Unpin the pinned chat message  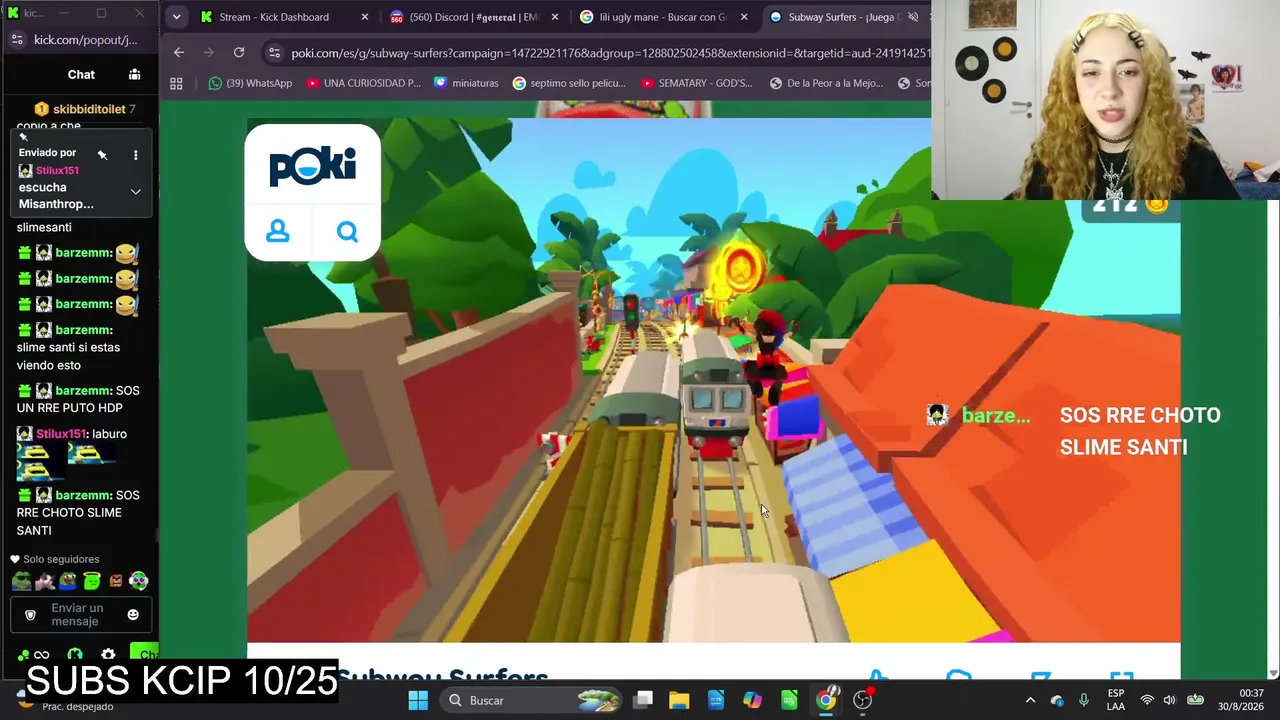point(102,155)
